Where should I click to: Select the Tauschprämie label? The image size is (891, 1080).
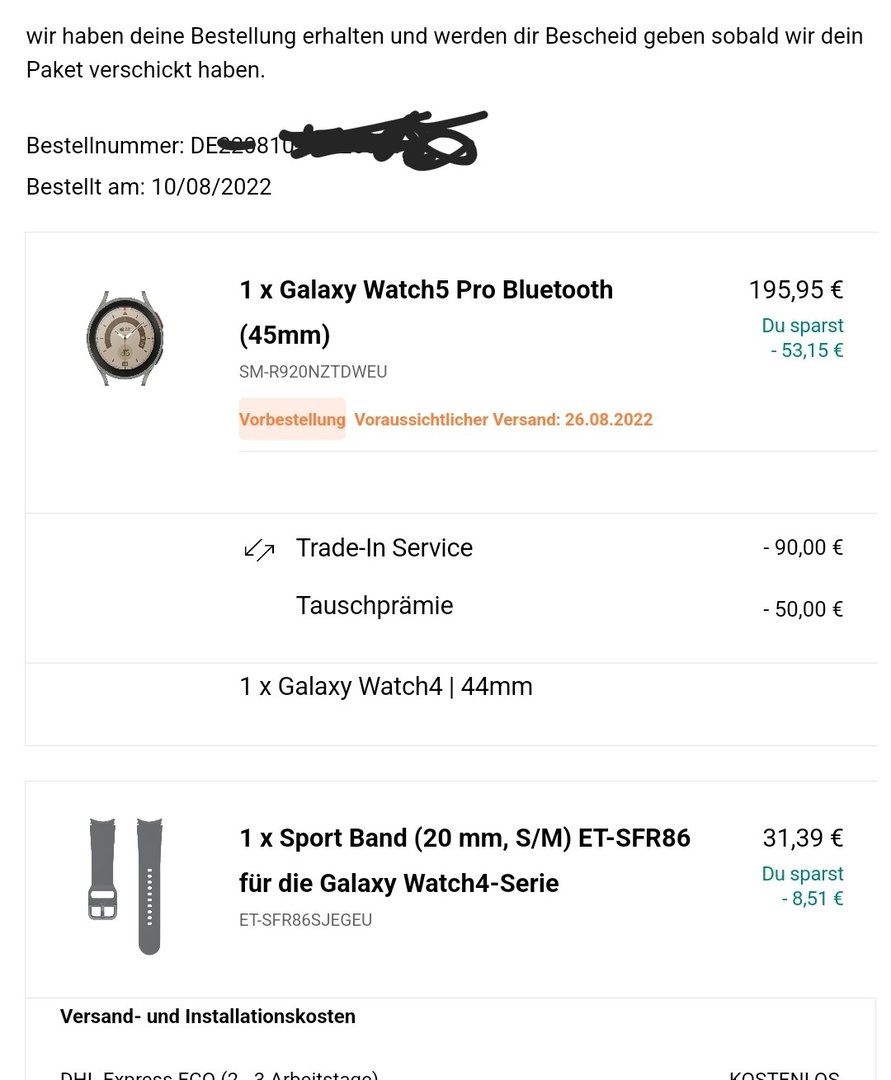point(374,606)
